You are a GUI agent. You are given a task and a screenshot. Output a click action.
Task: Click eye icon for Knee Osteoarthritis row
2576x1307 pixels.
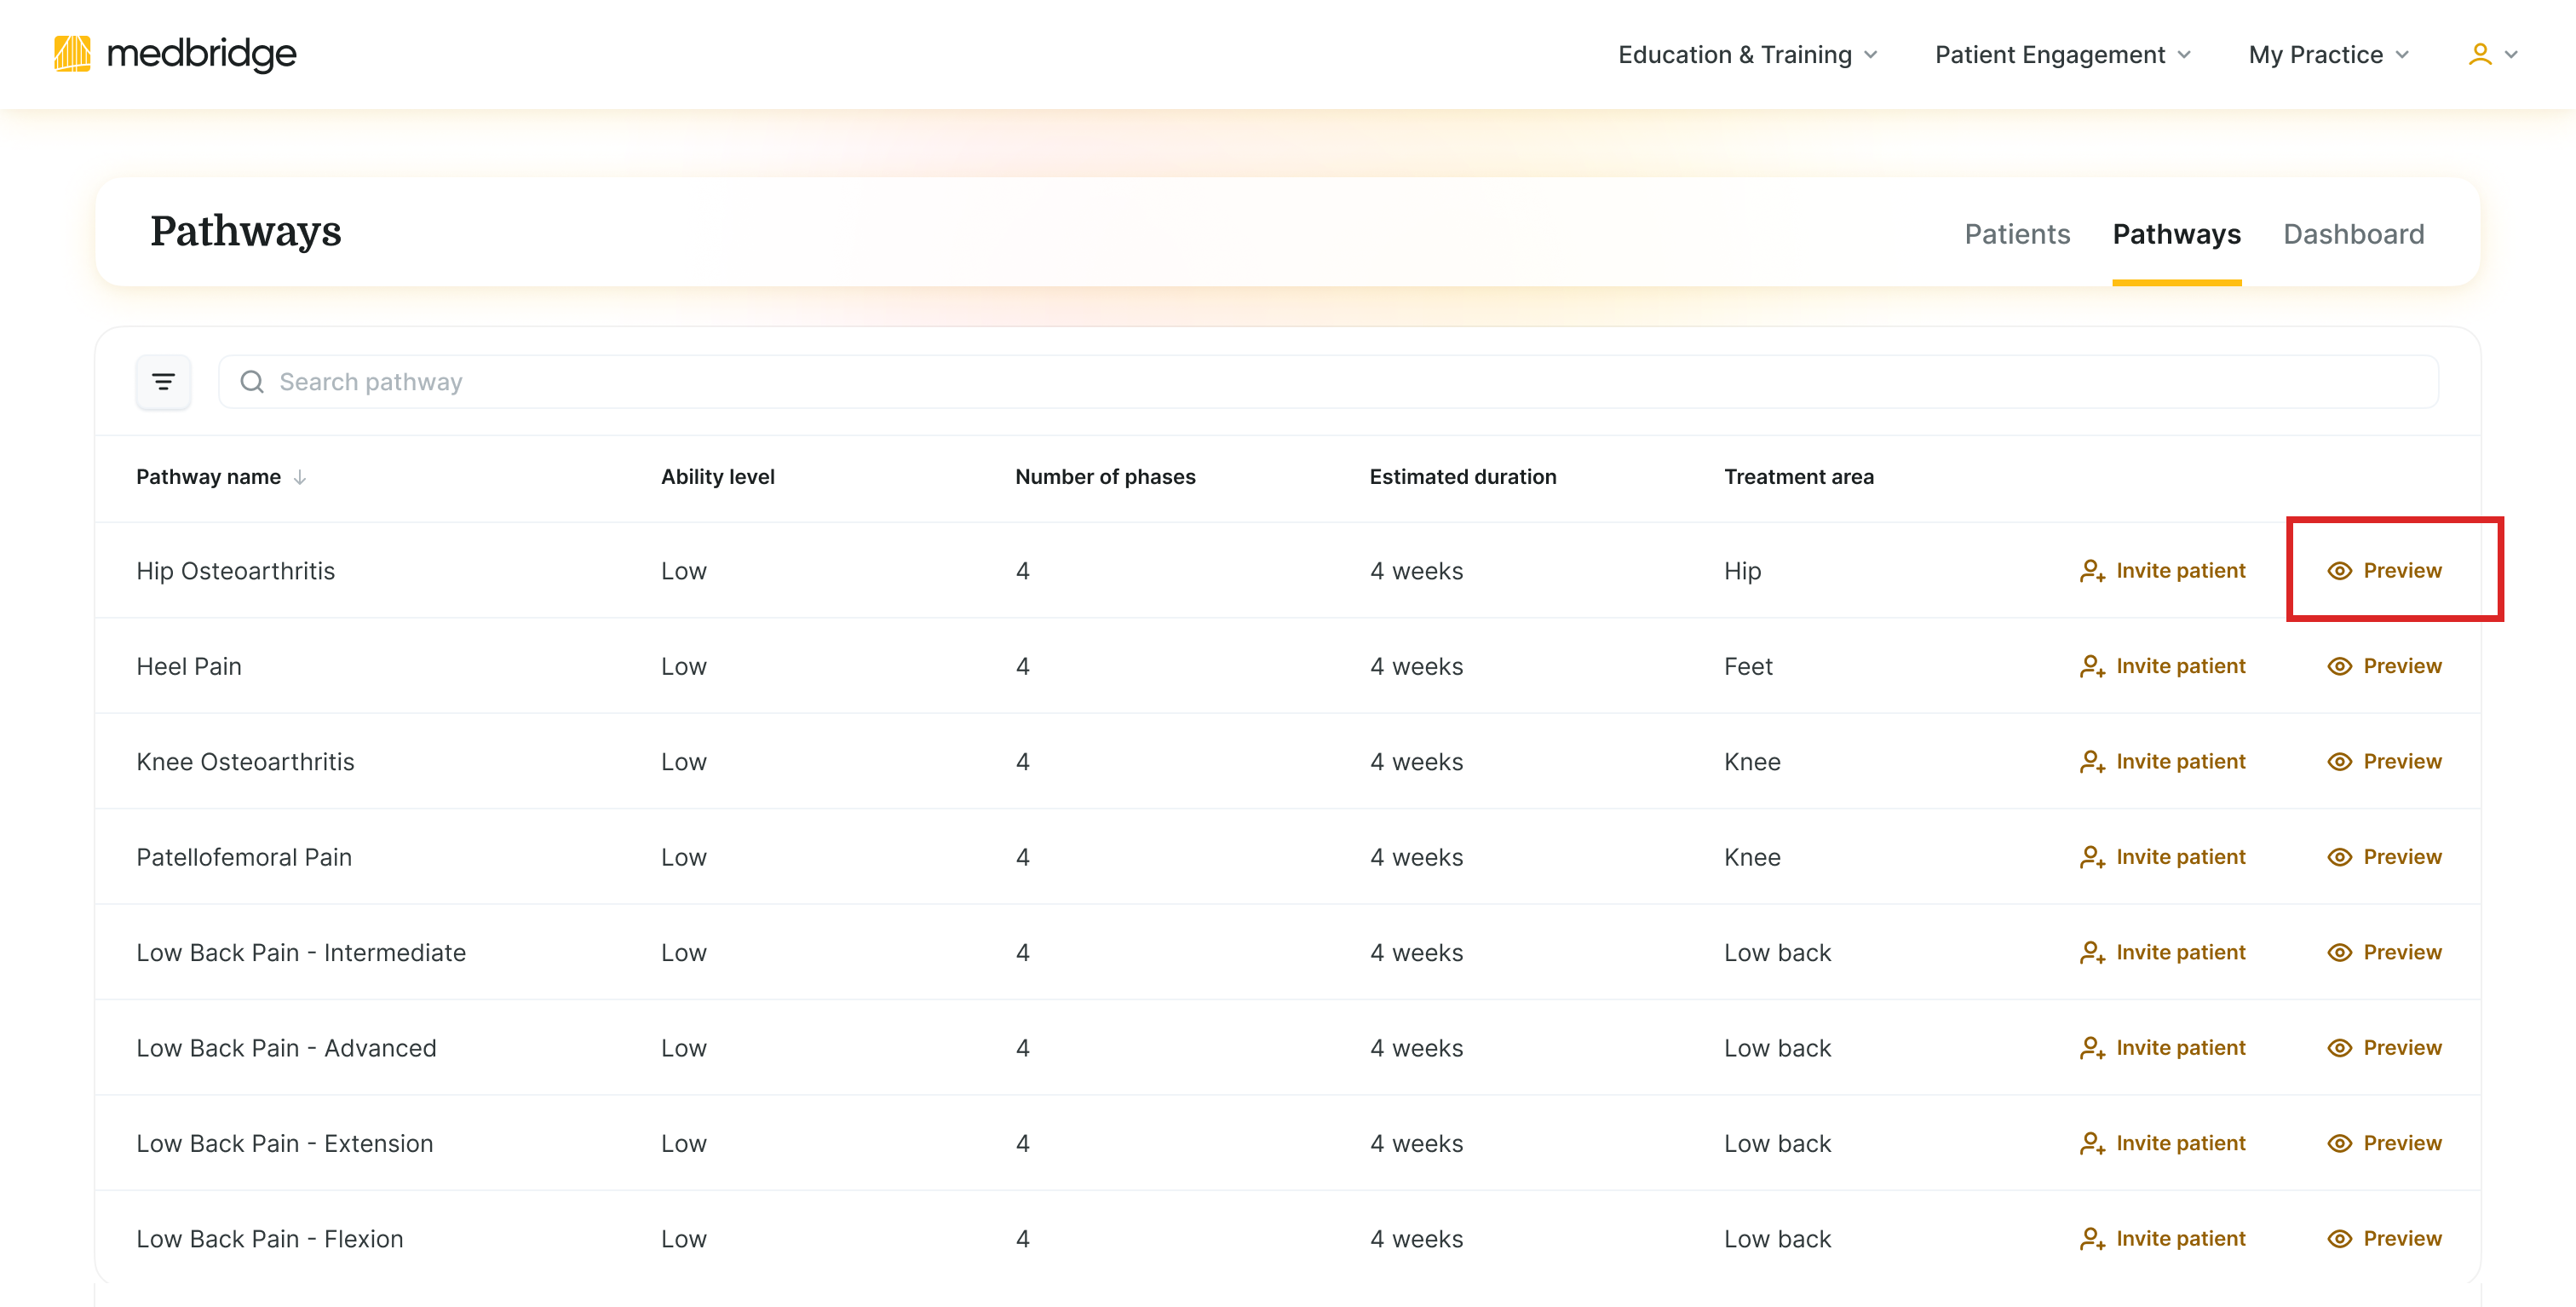(x=2339, y=762)
